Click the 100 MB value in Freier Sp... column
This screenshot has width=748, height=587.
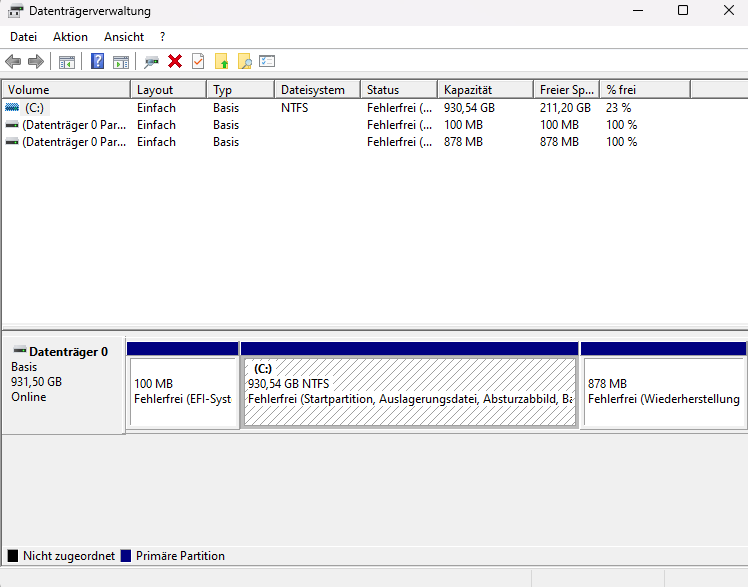click(x=559, y=125)
